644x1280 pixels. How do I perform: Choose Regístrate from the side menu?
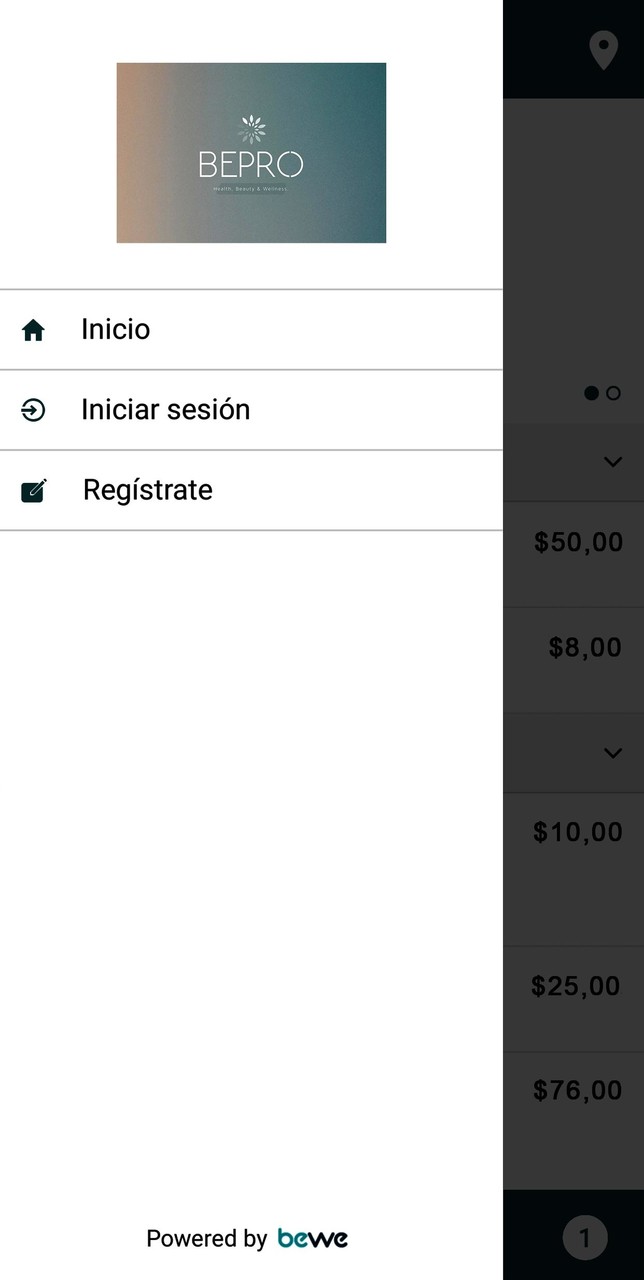pyautogui.click(x=148, y=490)
